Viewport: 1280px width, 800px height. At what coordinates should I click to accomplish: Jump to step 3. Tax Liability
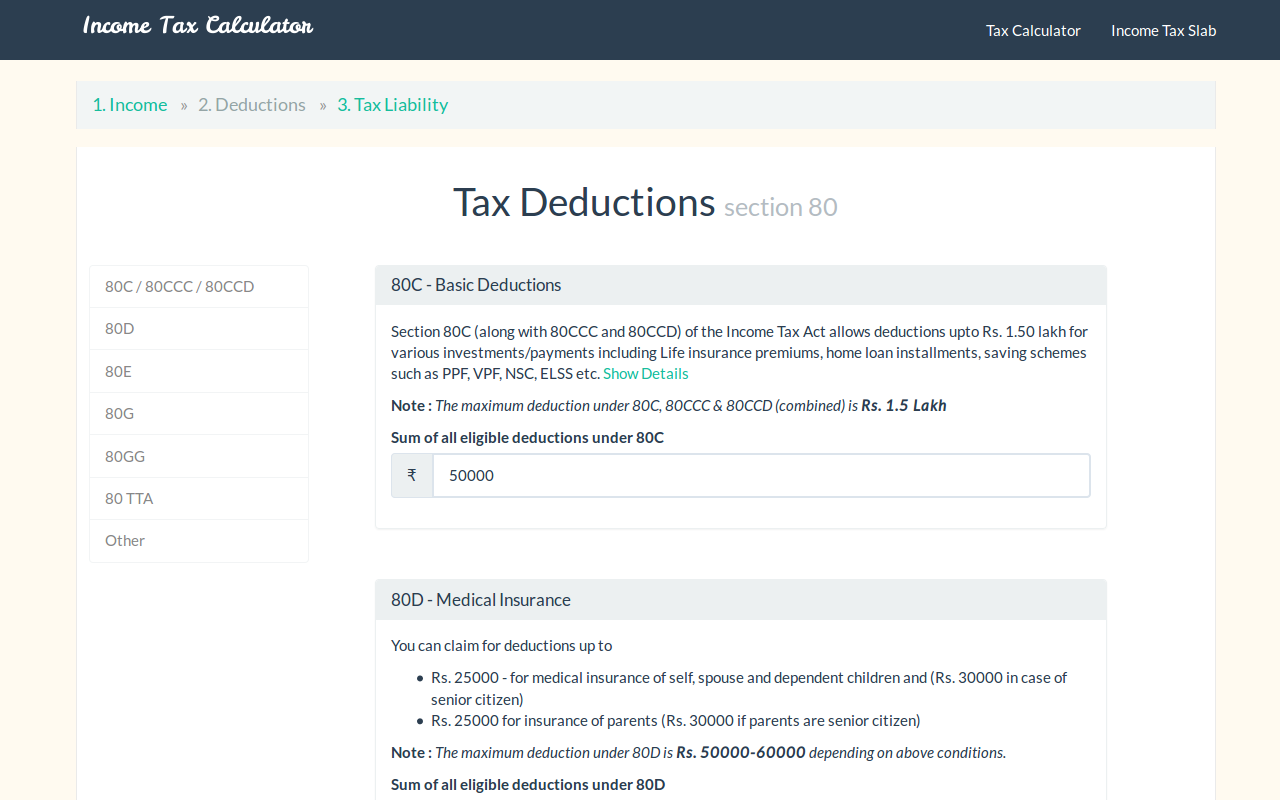tap(392, 105)
